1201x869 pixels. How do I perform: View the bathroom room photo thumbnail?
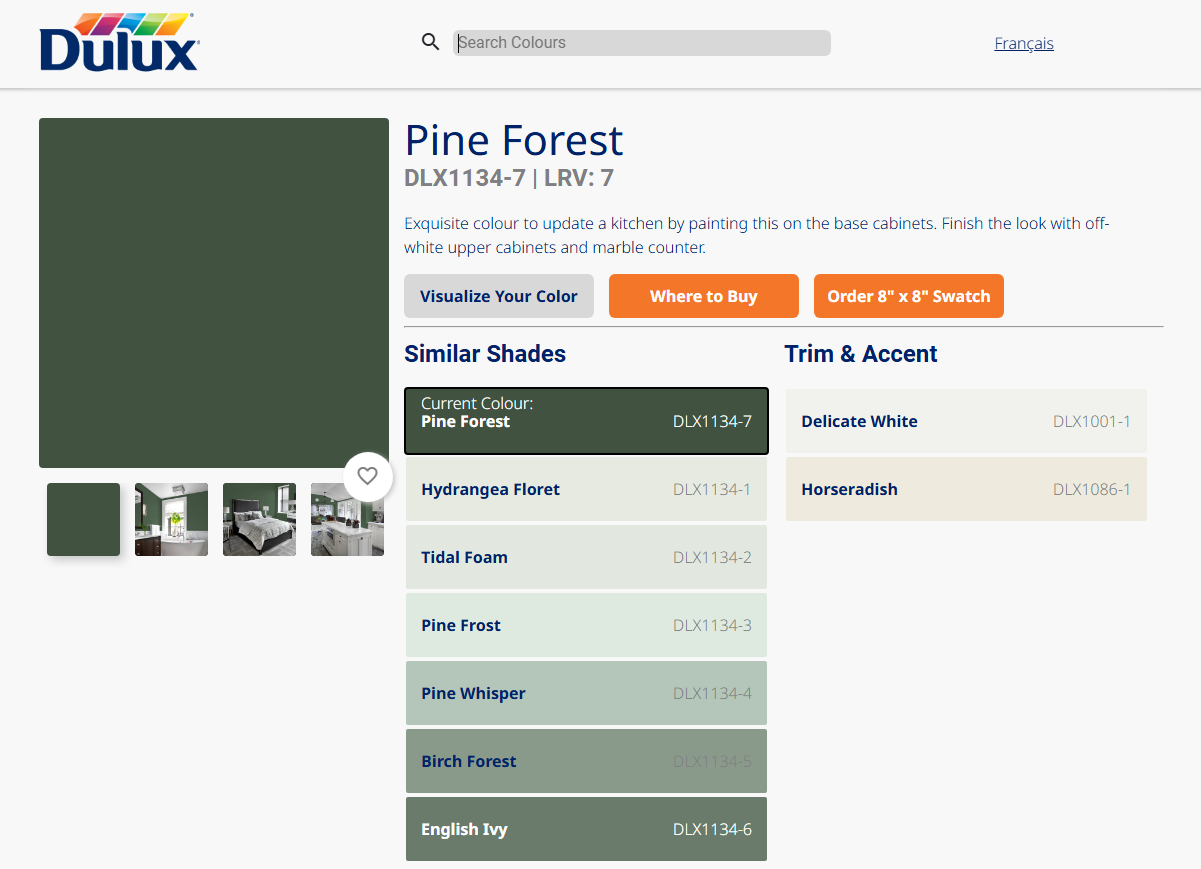point(171,519)
